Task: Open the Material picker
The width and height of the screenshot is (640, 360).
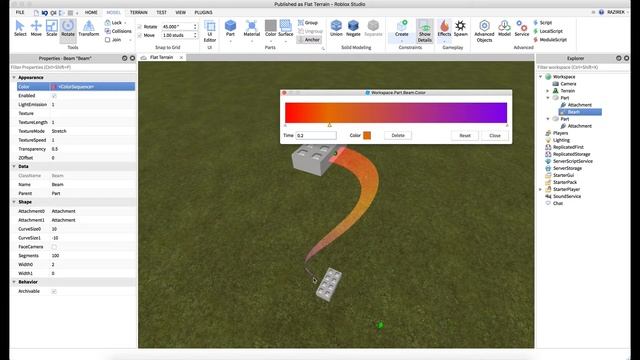Action: 252,29
